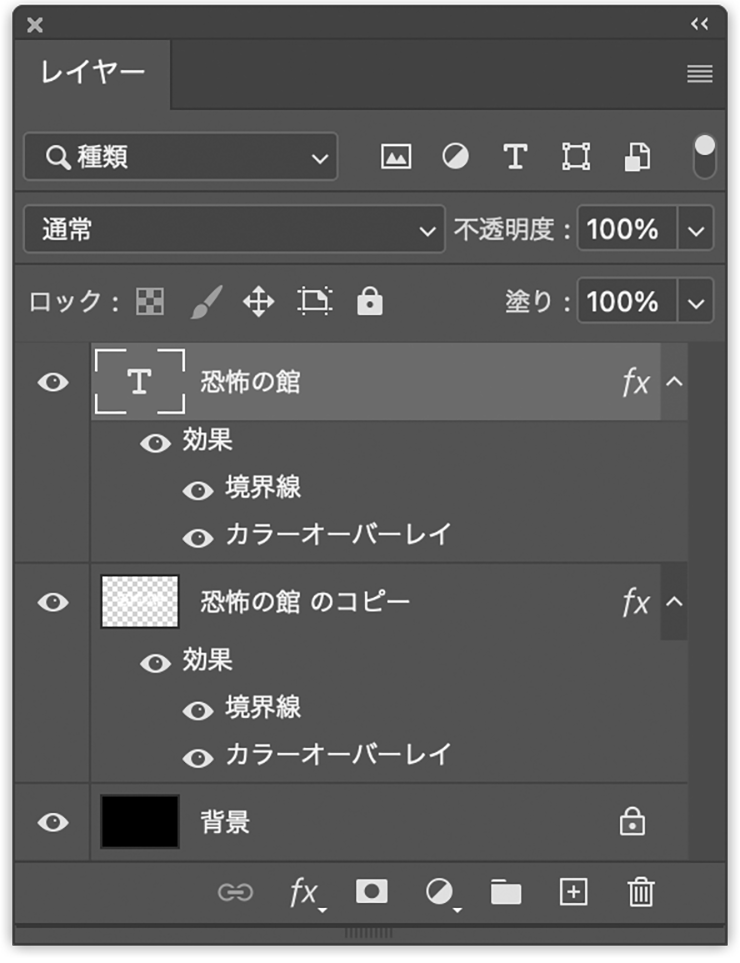740x963 pixels.
Task: Open the 通常 blend mode dropdown
Action: tap(232, 230)
